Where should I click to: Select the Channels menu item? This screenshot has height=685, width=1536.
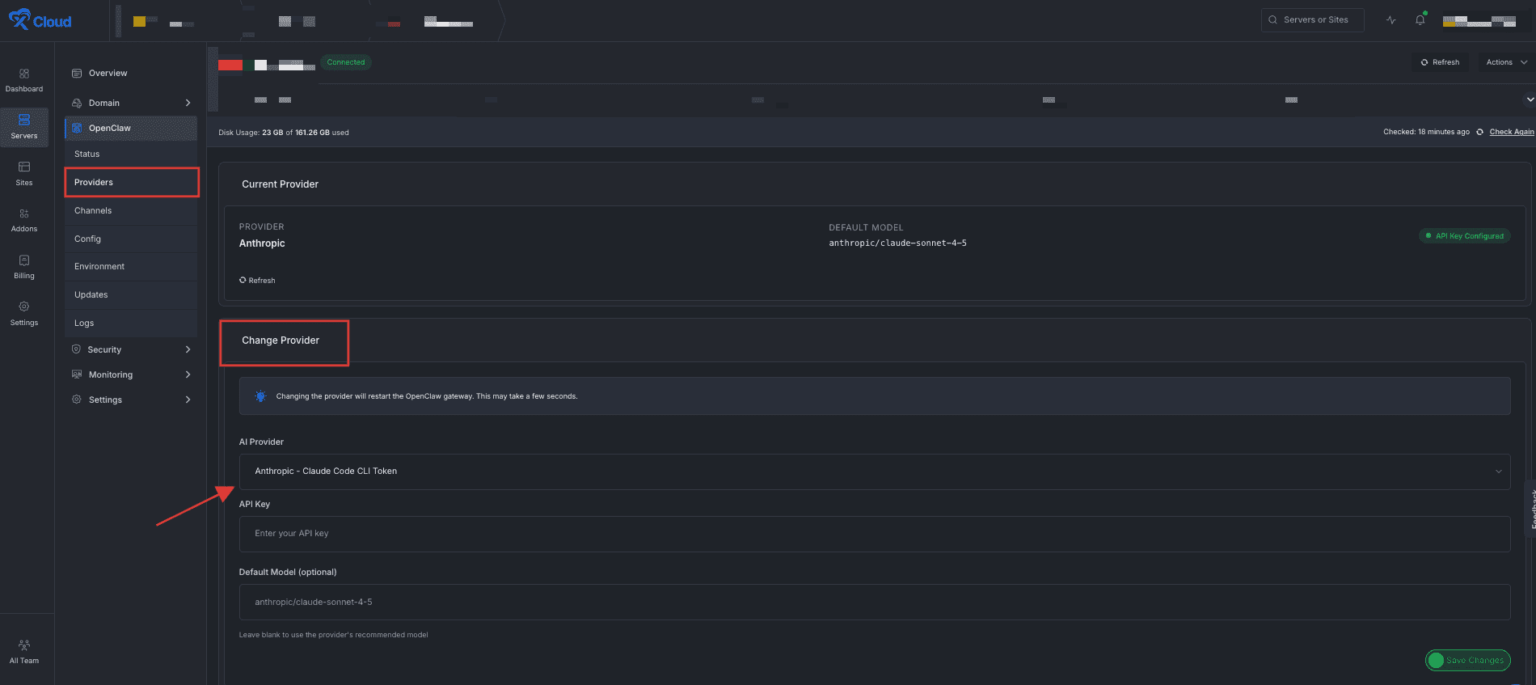click(x=92, y=210)
